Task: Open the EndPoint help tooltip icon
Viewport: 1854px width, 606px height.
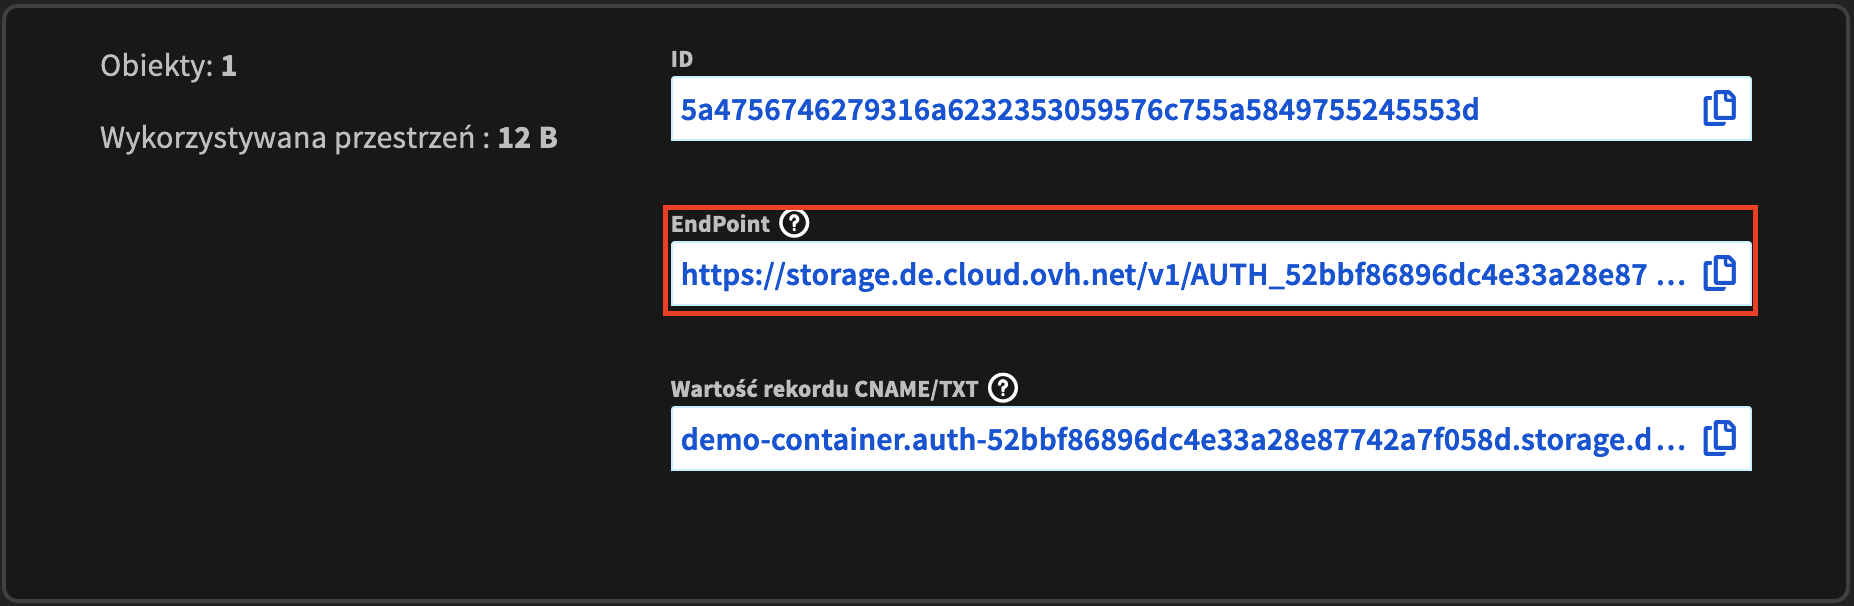Action: click(794, 223)
